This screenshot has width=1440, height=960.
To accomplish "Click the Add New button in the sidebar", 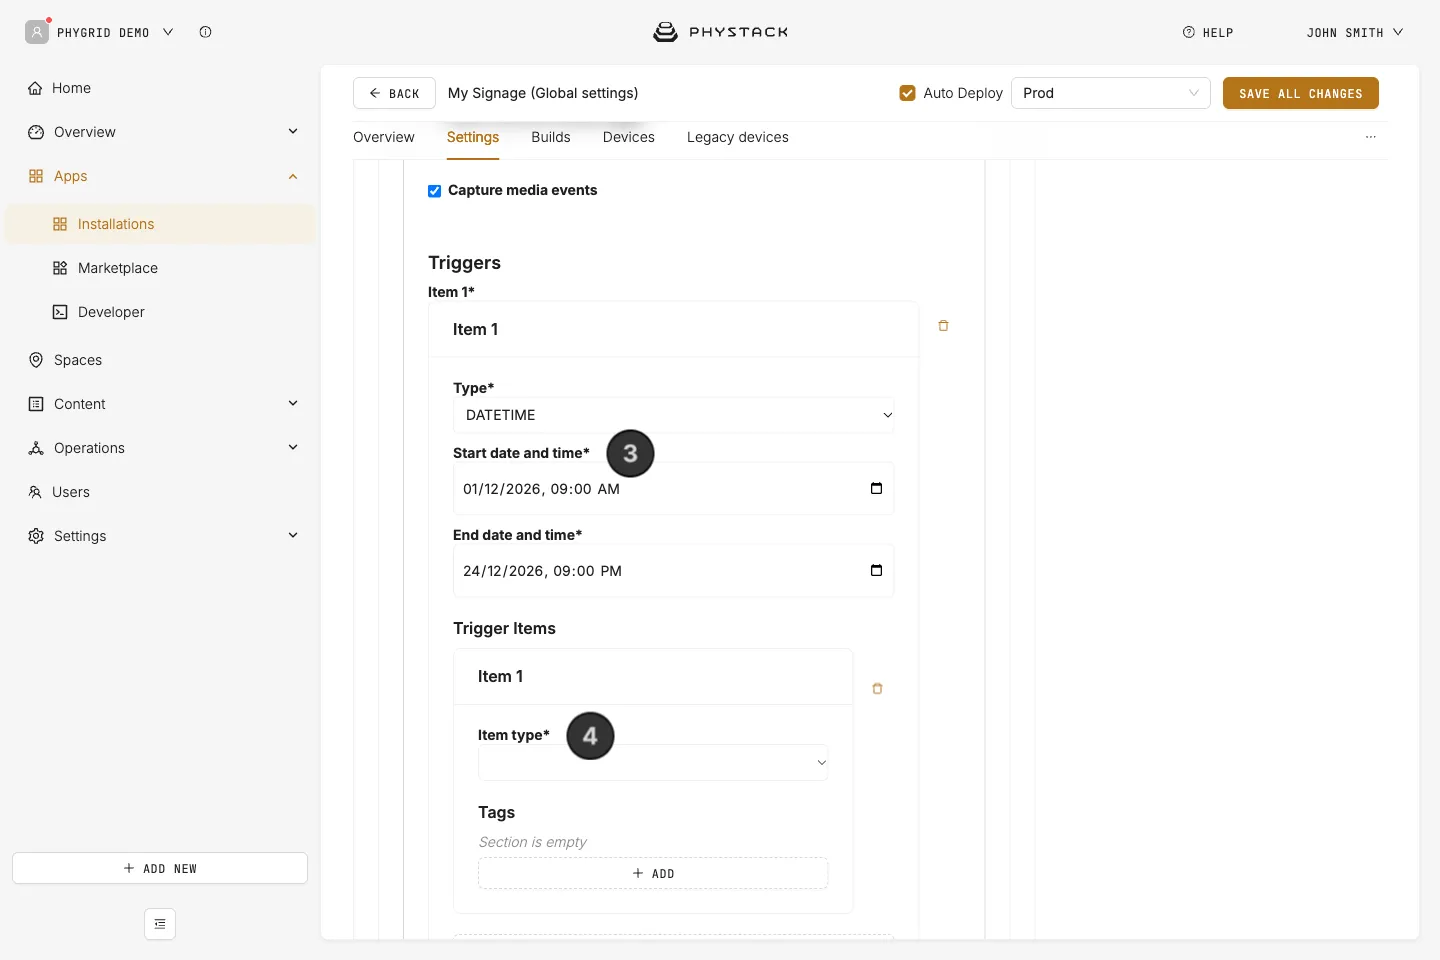I will [x=160, y=868].
